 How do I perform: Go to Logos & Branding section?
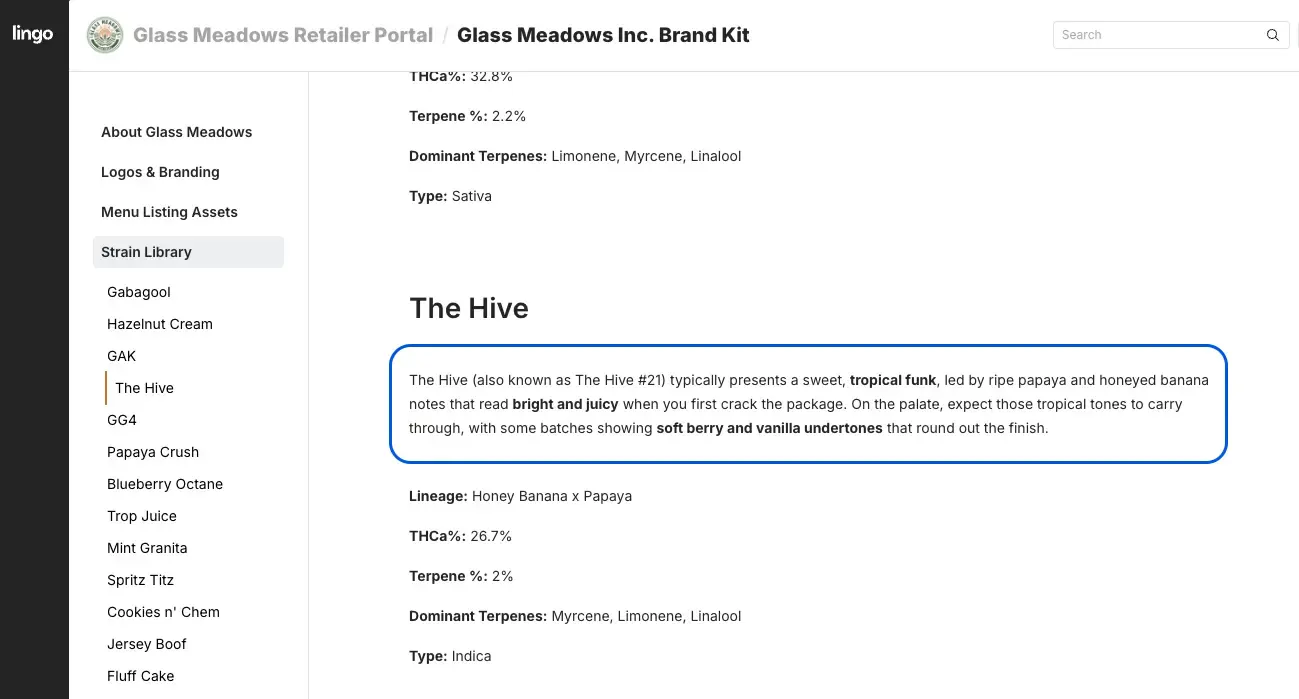coord(160,172)
